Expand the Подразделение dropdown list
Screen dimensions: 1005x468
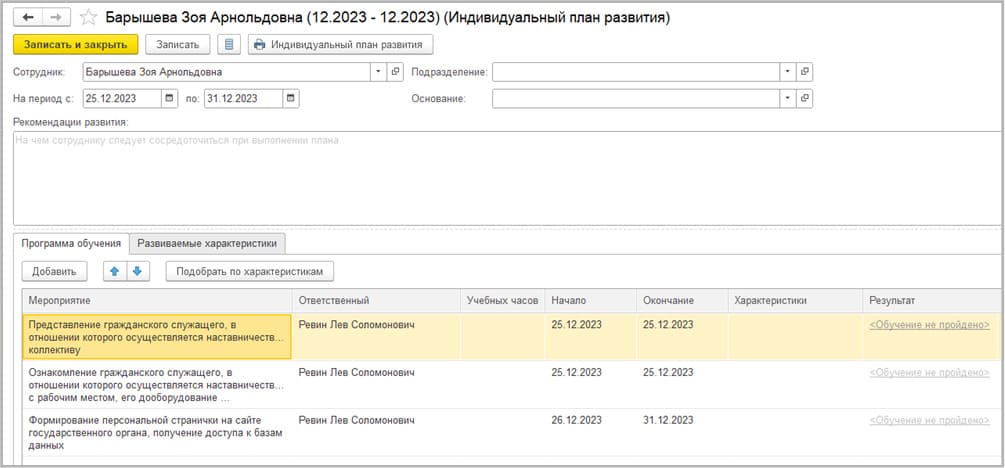[788, 72]
